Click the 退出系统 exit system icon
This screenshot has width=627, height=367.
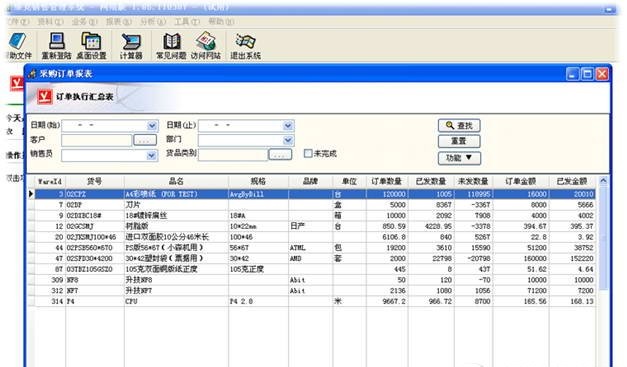[245, 46]
